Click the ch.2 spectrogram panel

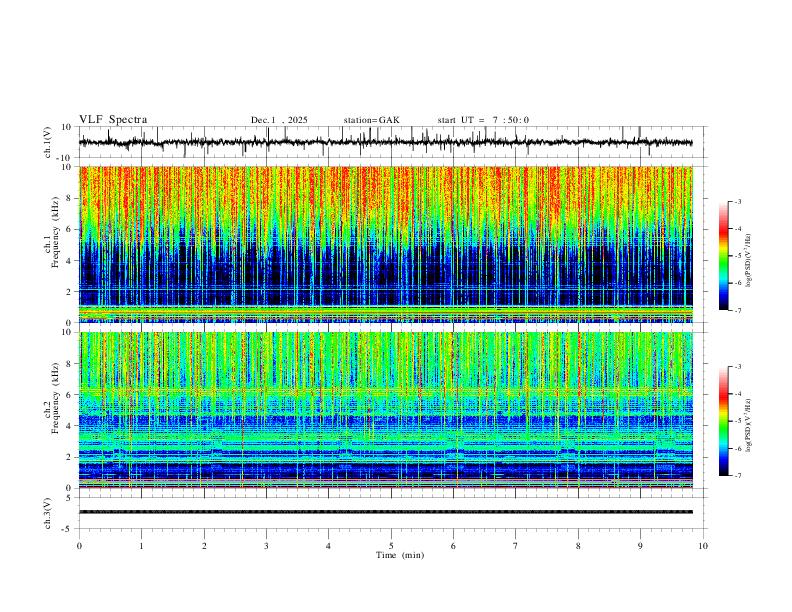pyautogui.click(x=386, y=410)
